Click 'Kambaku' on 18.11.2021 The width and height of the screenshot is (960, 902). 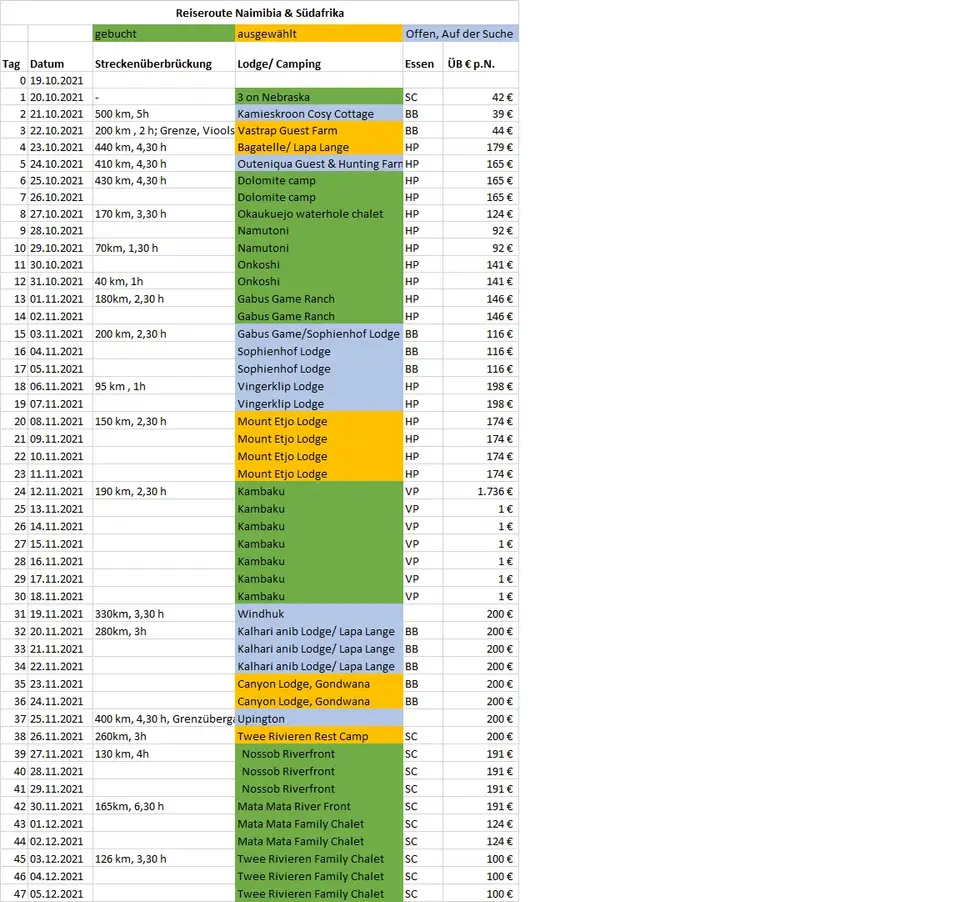[x=319, y=596]
